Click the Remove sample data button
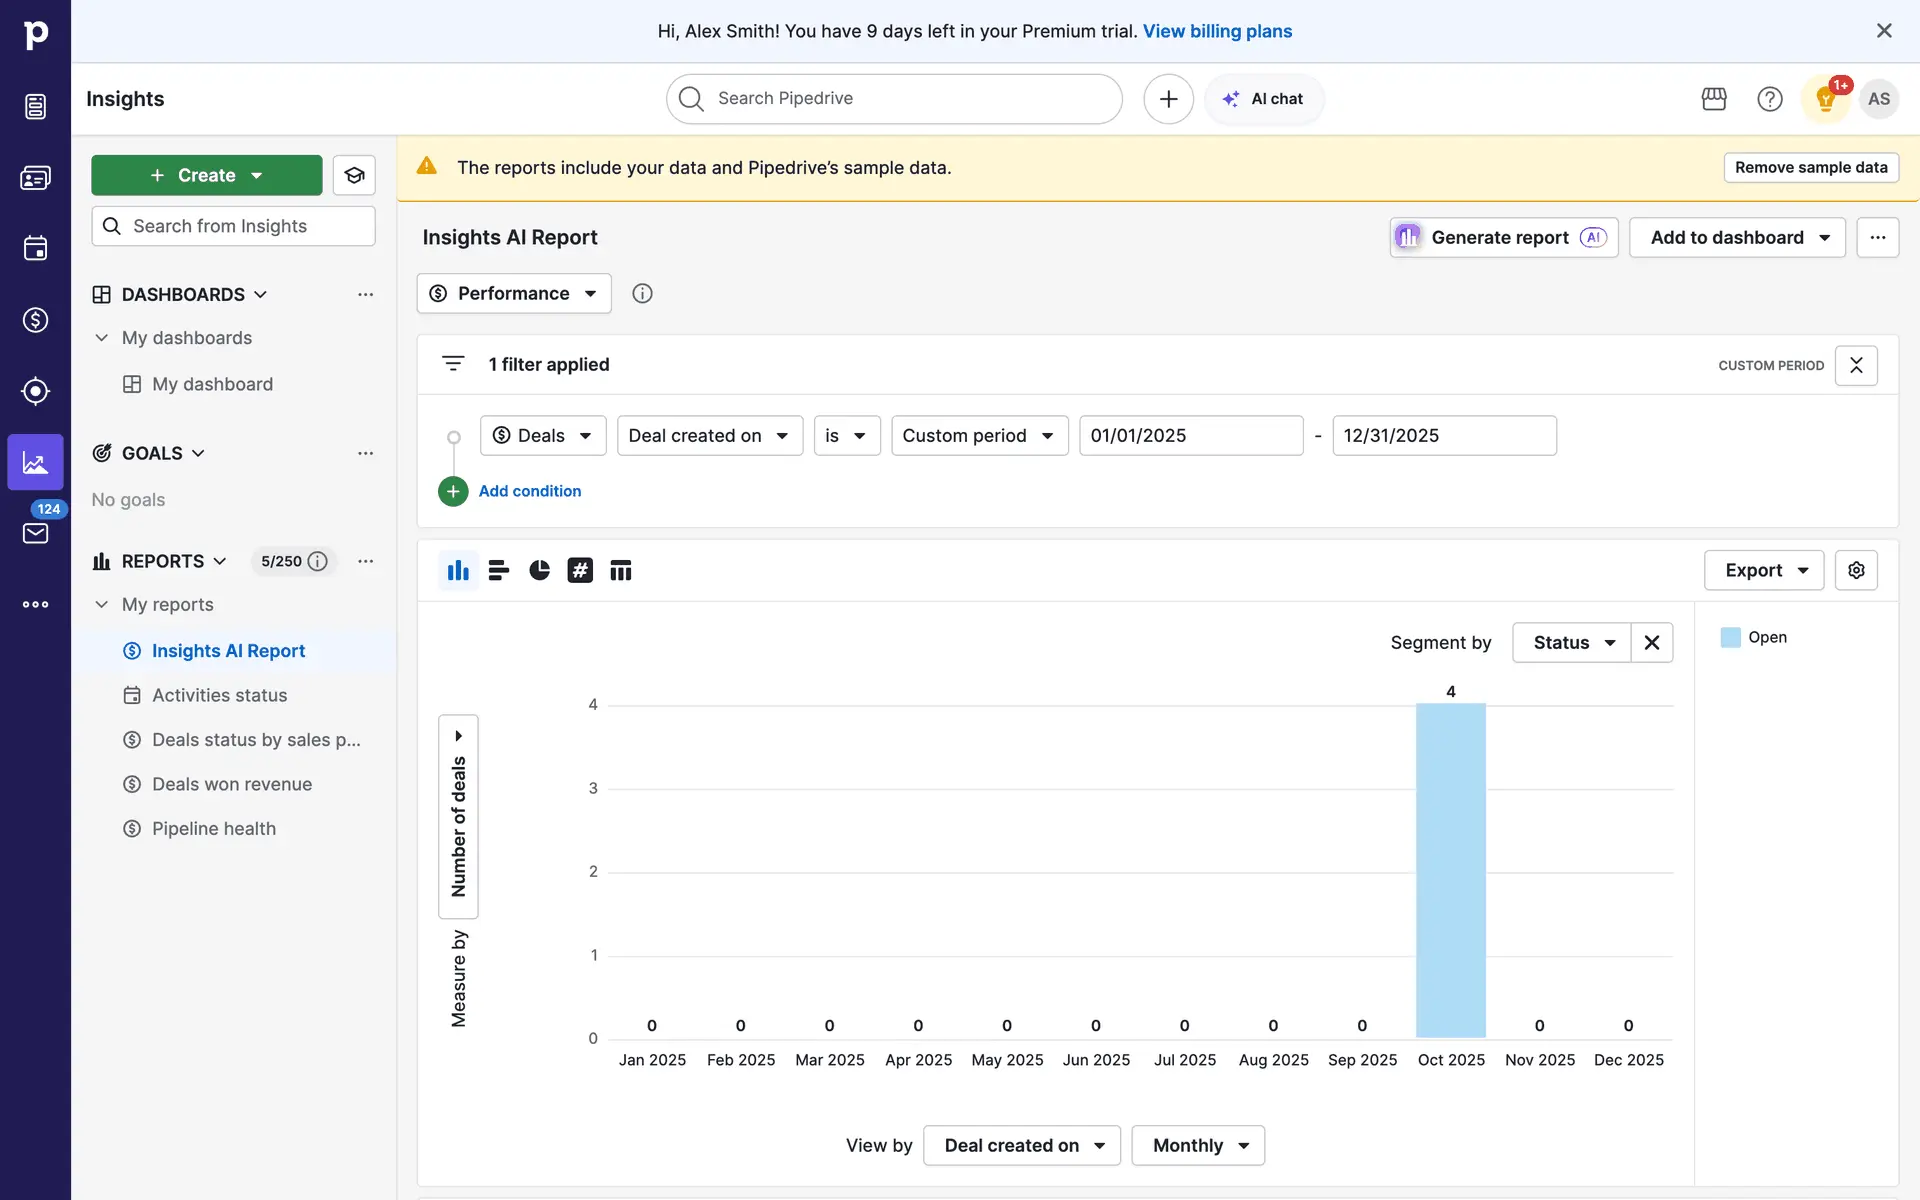 click(x=1810, y=167)
